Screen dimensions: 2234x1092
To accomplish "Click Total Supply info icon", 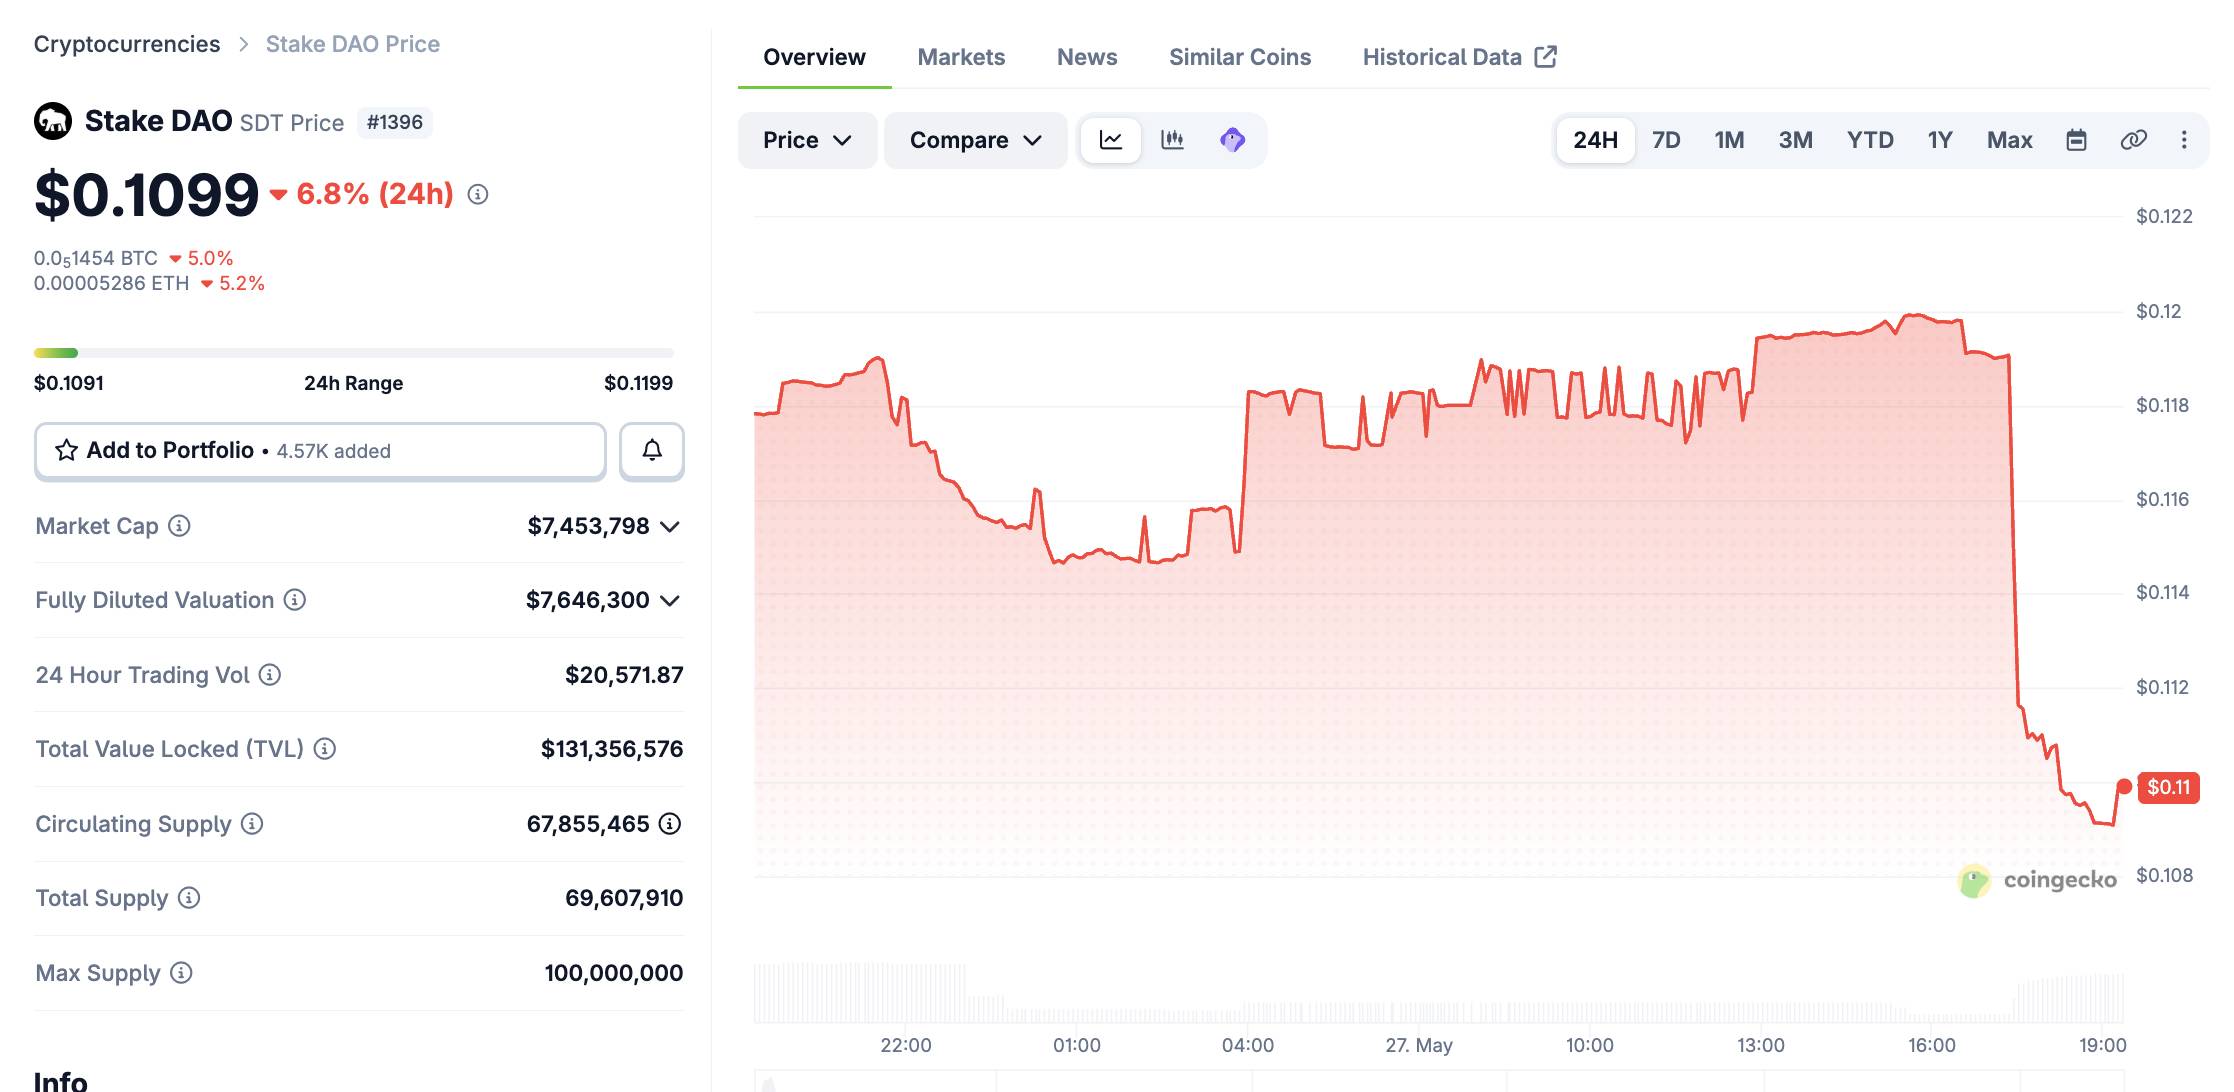I will coord(189,898).
